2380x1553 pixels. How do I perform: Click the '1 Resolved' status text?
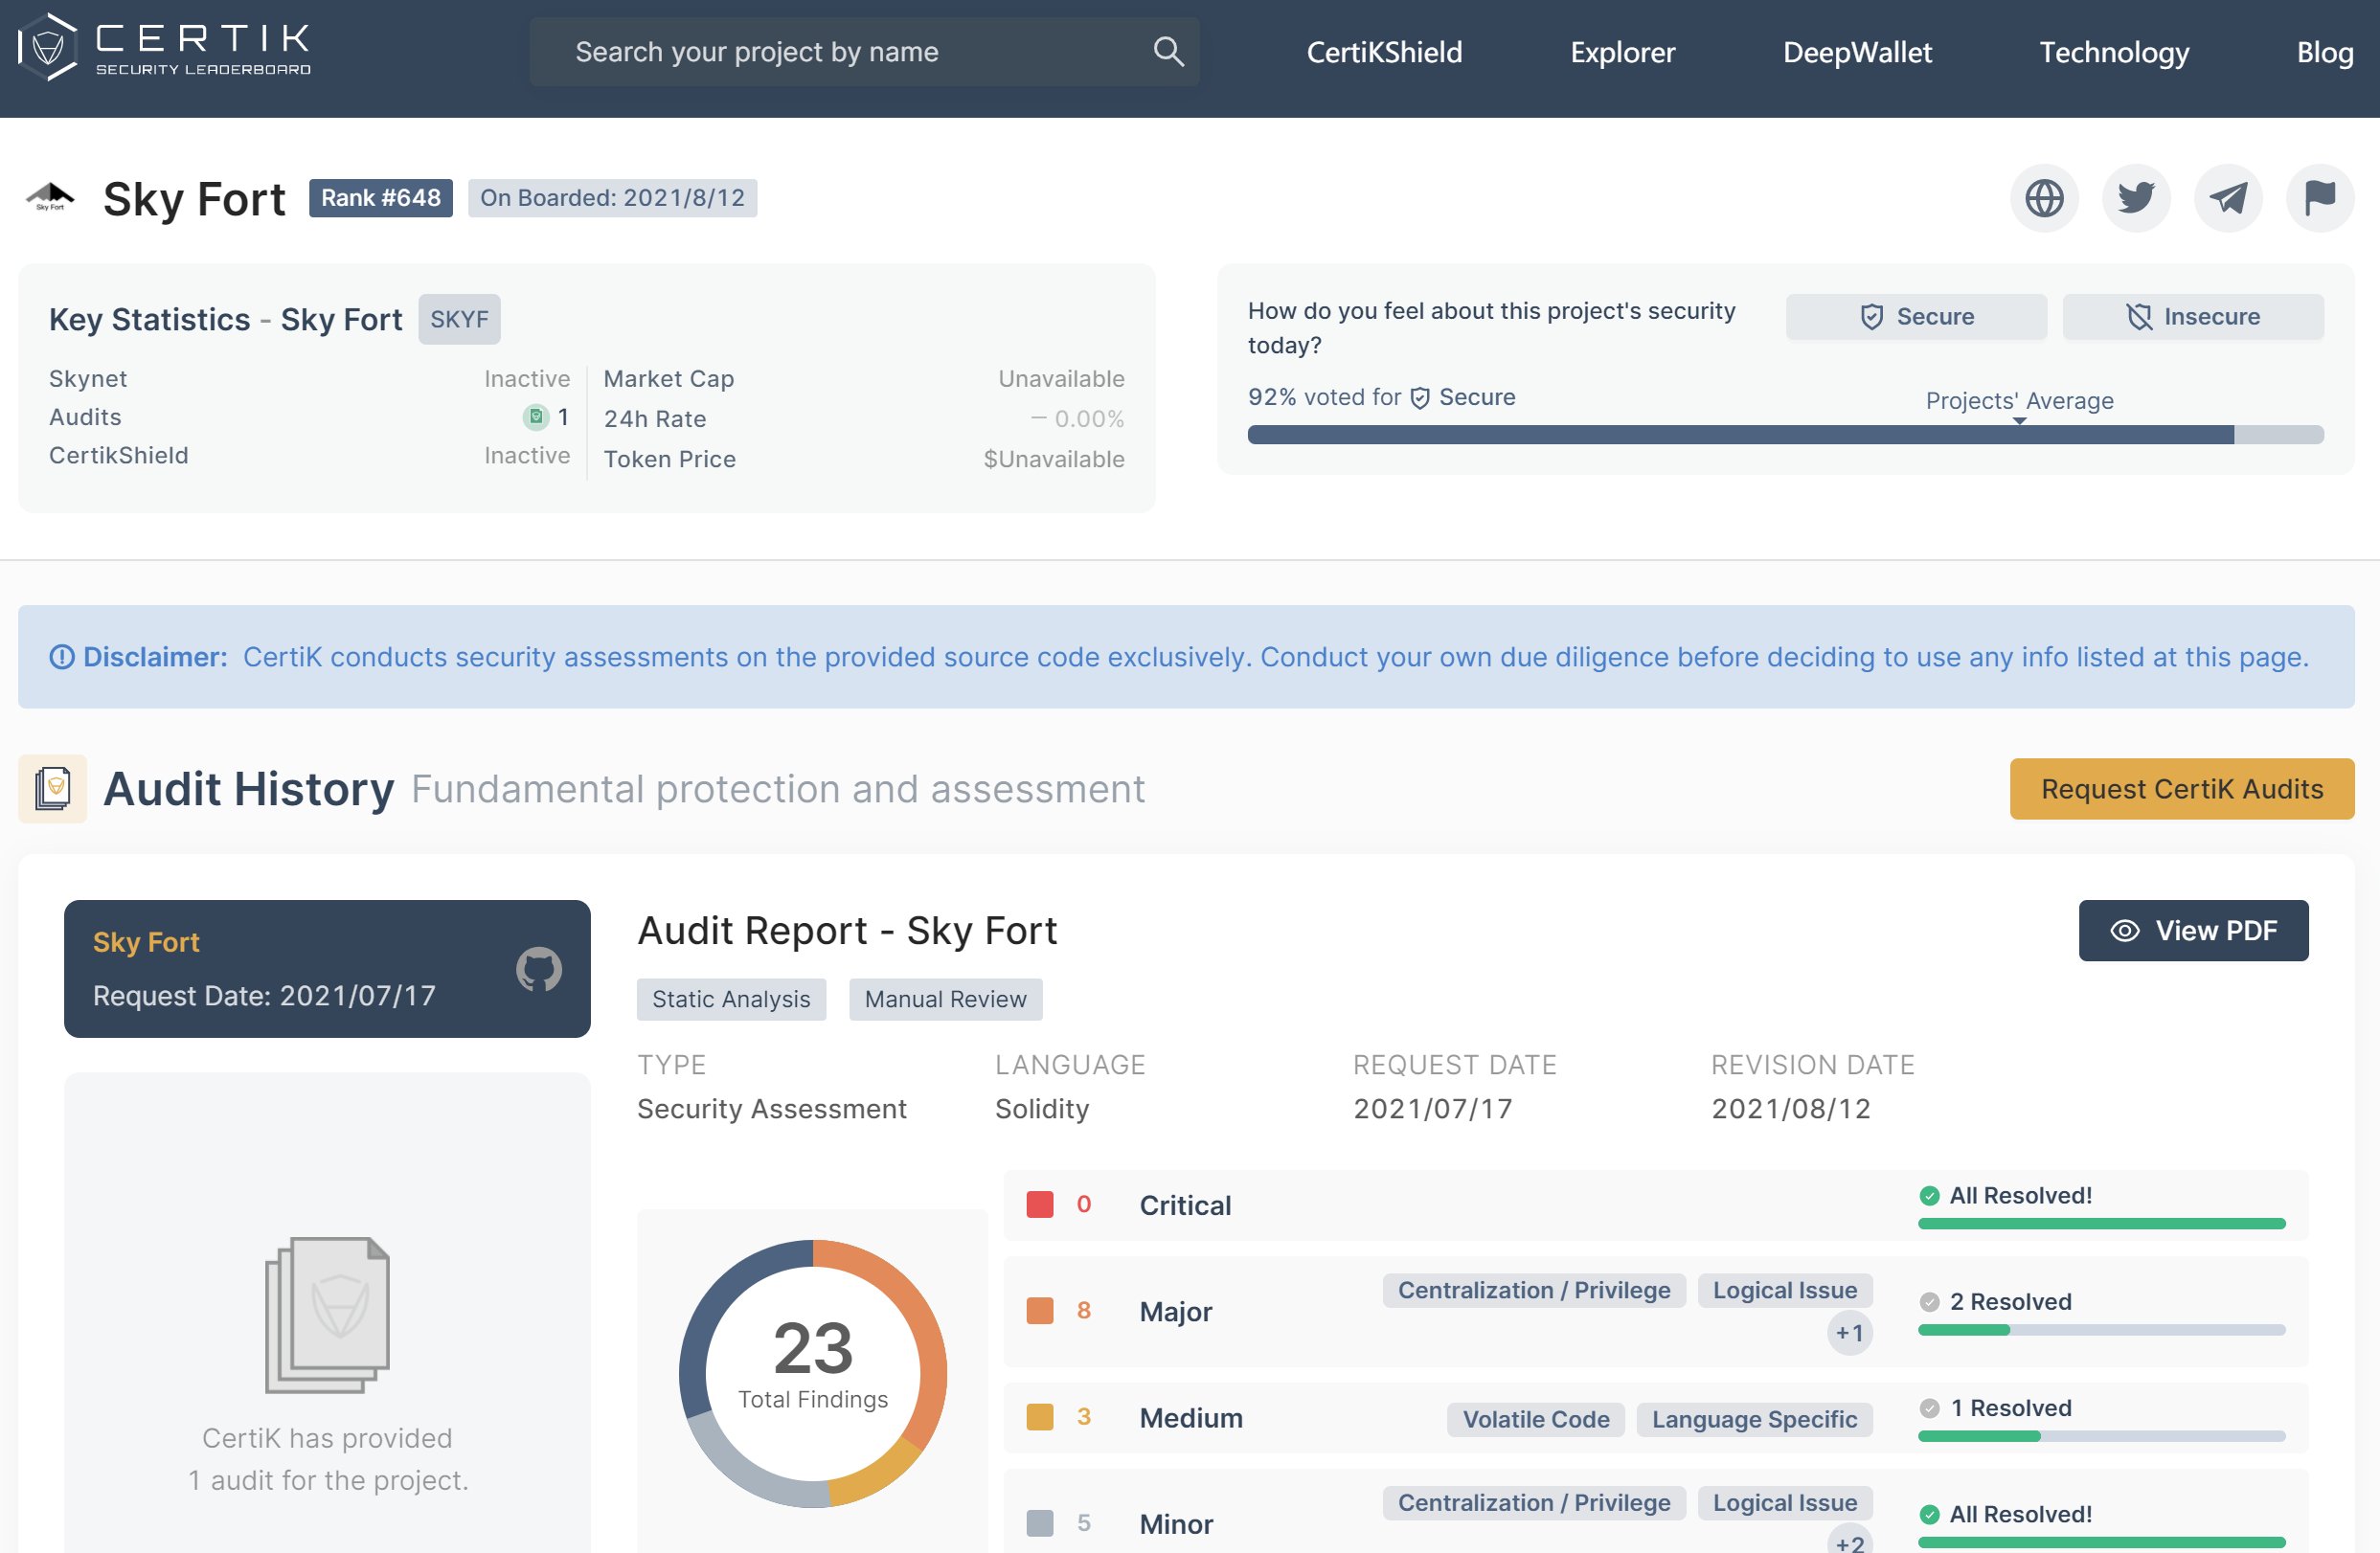[x=2010, y=1408]
